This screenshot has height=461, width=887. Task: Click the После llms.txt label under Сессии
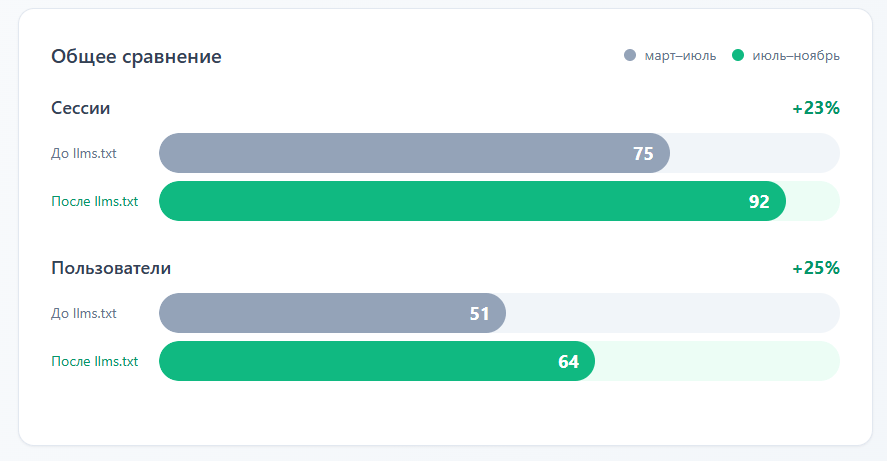[94, 201]
